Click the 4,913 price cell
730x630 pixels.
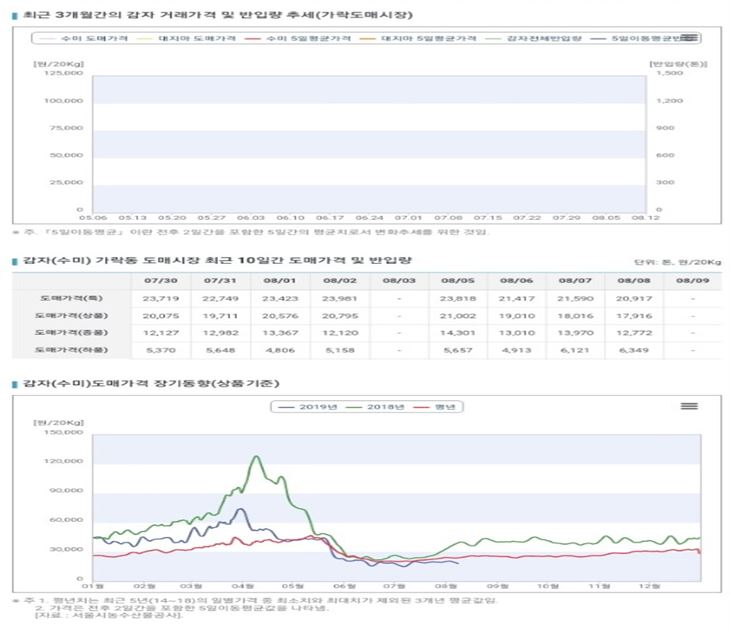[516, 350]
